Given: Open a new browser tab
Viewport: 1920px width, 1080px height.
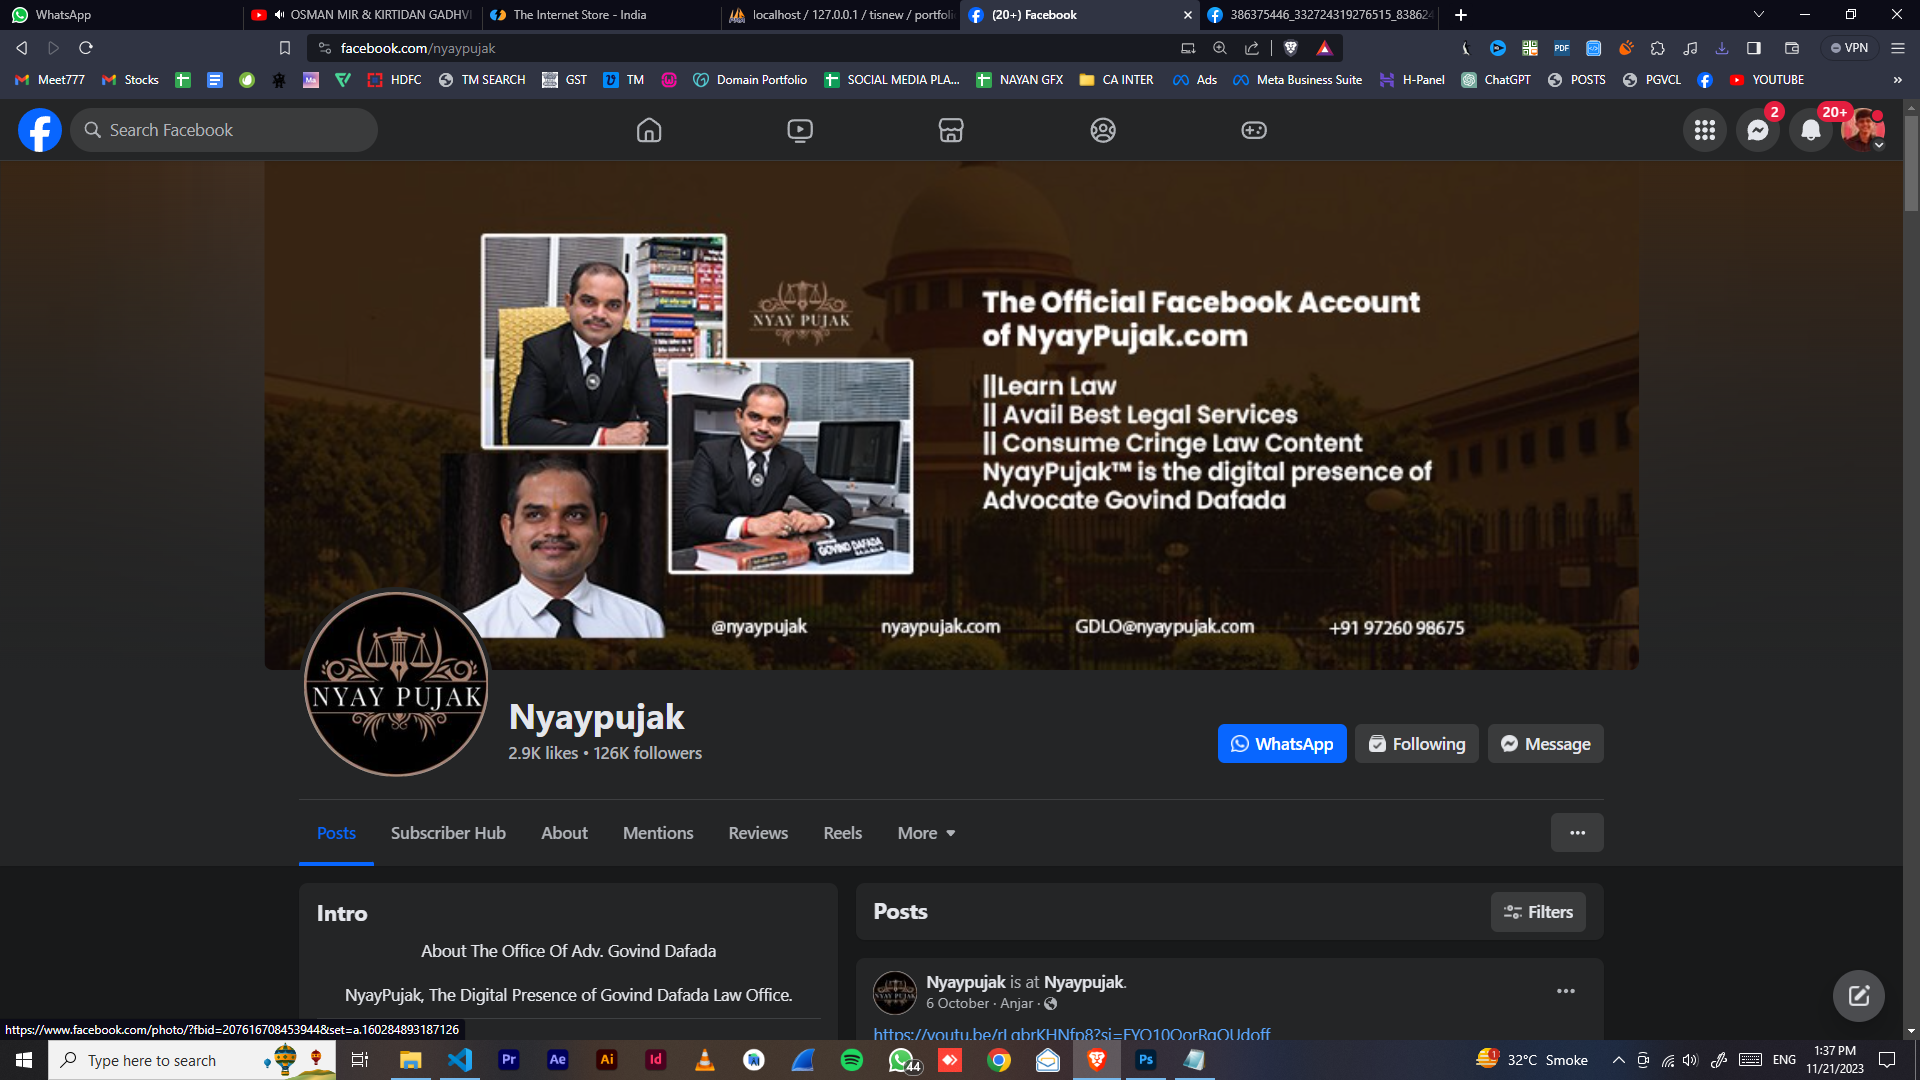Looking at the screenshot, I should point(1461,15).
